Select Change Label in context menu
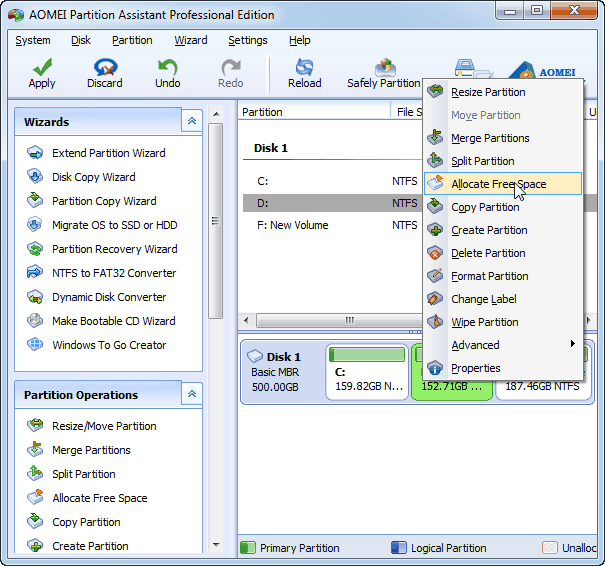This screenshot has height=566, width=605. point(503,299)
